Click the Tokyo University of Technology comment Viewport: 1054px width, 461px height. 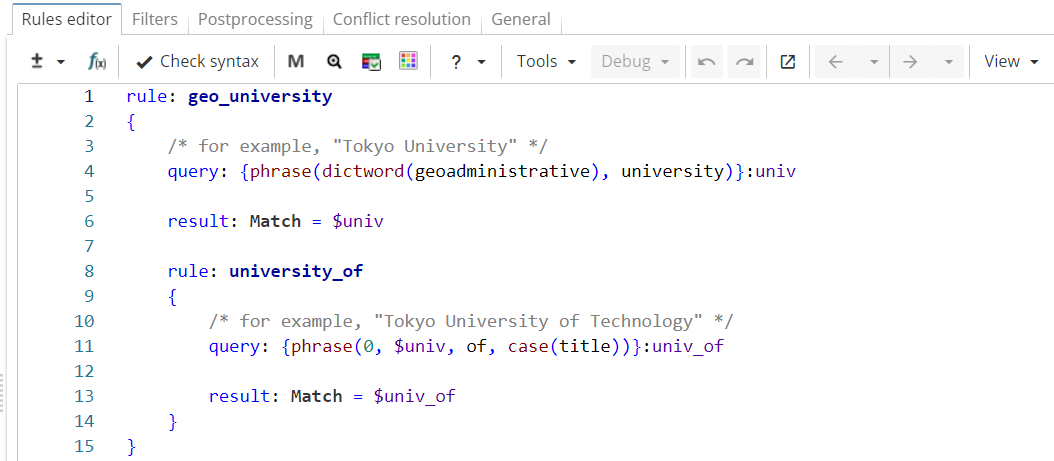(x=471, y=321)
